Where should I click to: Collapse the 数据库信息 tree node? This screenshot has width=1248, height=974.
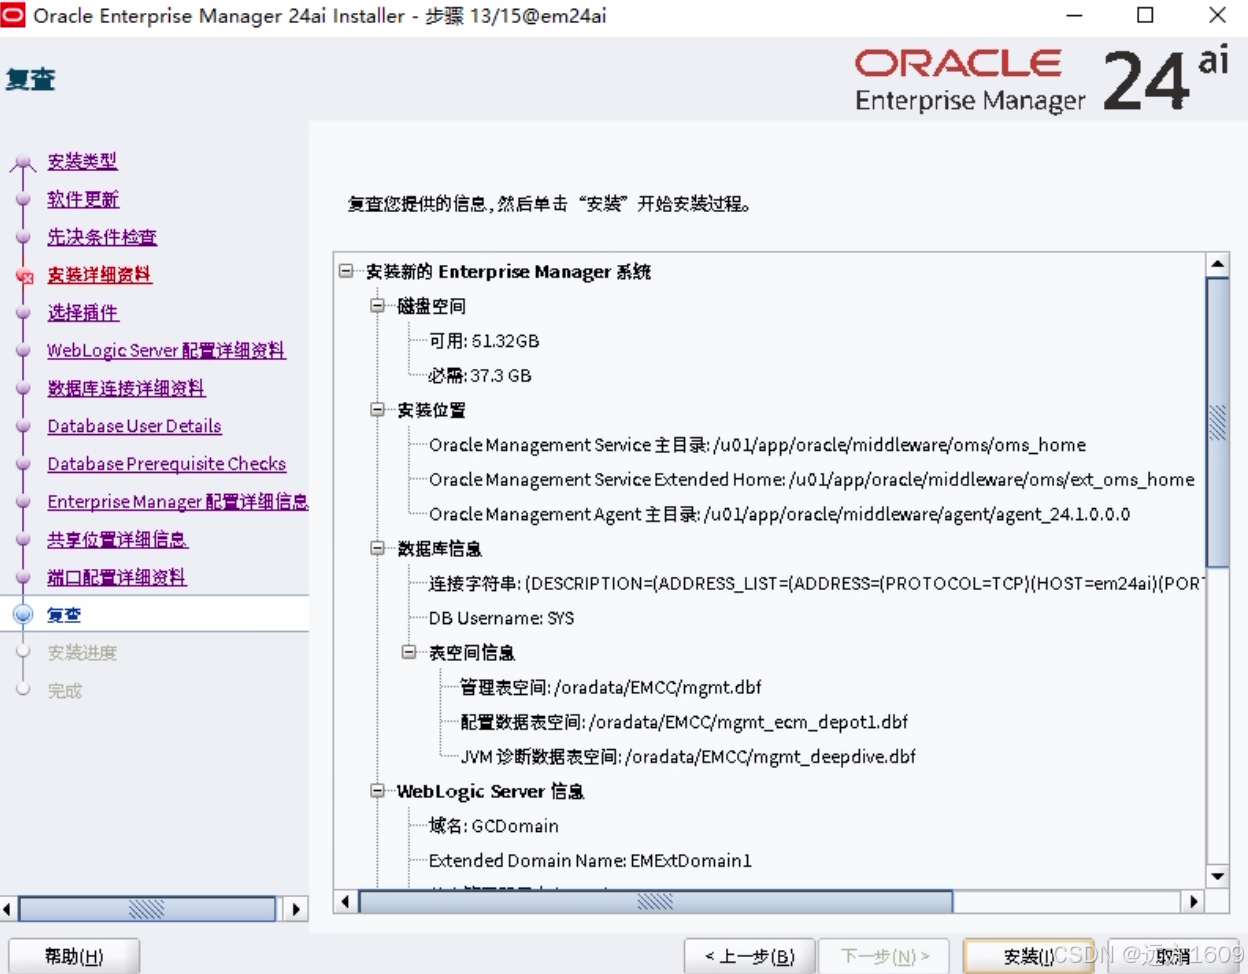[x=376, y=548]
